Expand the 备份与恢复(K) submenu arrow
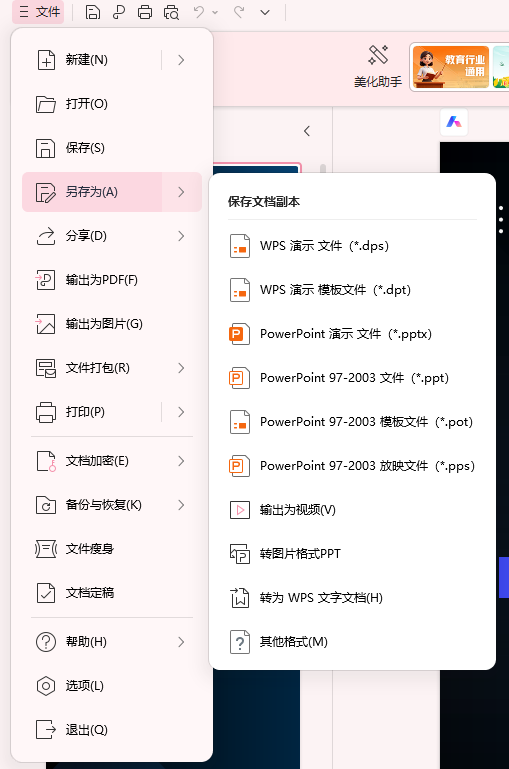 [x=181, y=505]
